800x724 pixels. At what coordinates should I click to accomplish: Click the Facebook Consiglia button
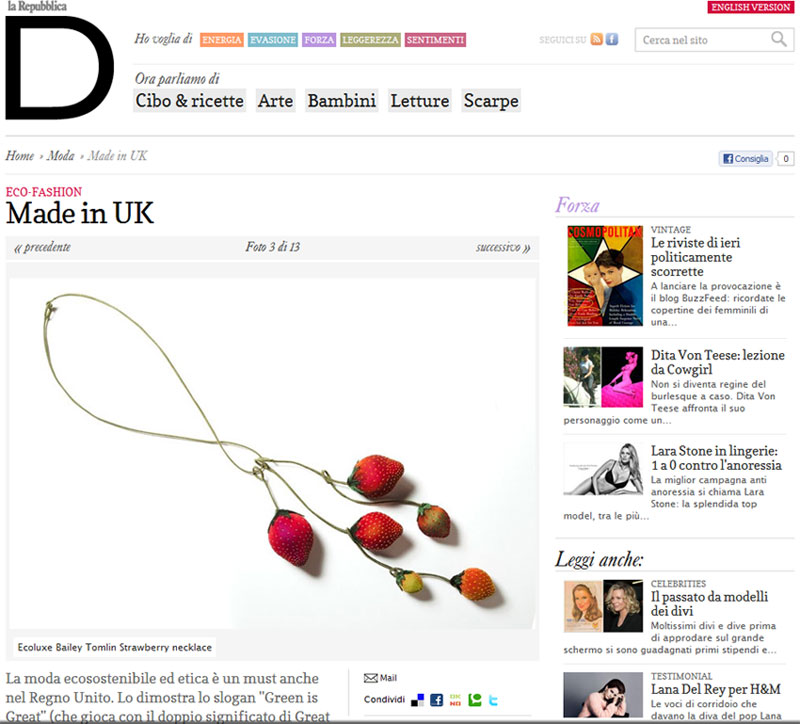tap(745, 159)
